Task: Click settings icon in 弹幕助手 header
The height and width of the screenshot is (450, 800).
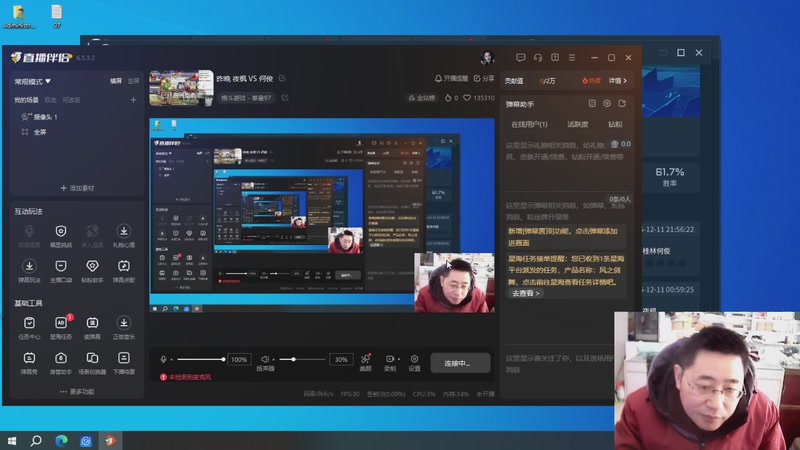Action: (x=607, y=104)
